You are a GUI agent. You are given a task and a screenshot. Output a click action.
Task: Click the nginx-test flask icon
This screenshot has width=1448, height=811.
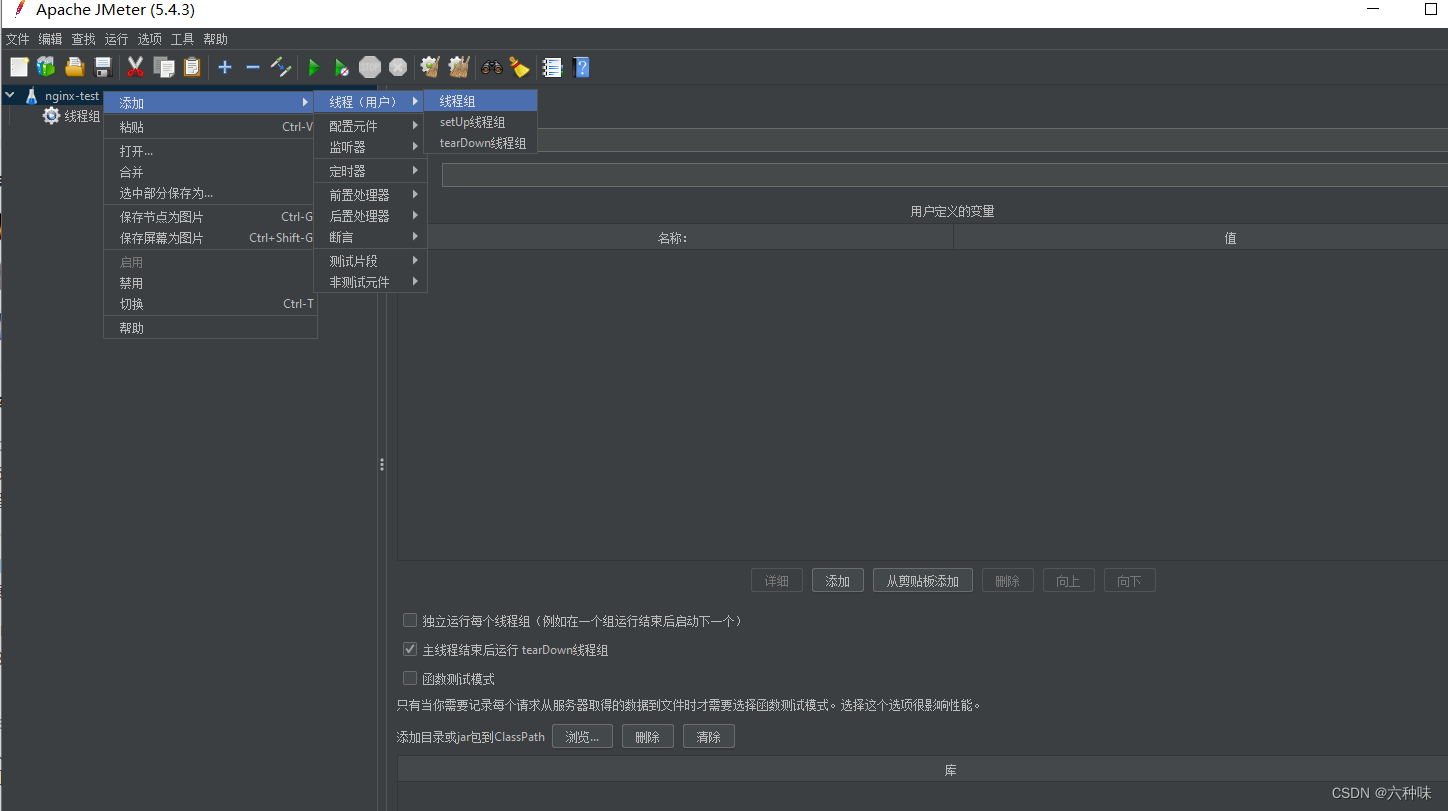coord(31,96)
